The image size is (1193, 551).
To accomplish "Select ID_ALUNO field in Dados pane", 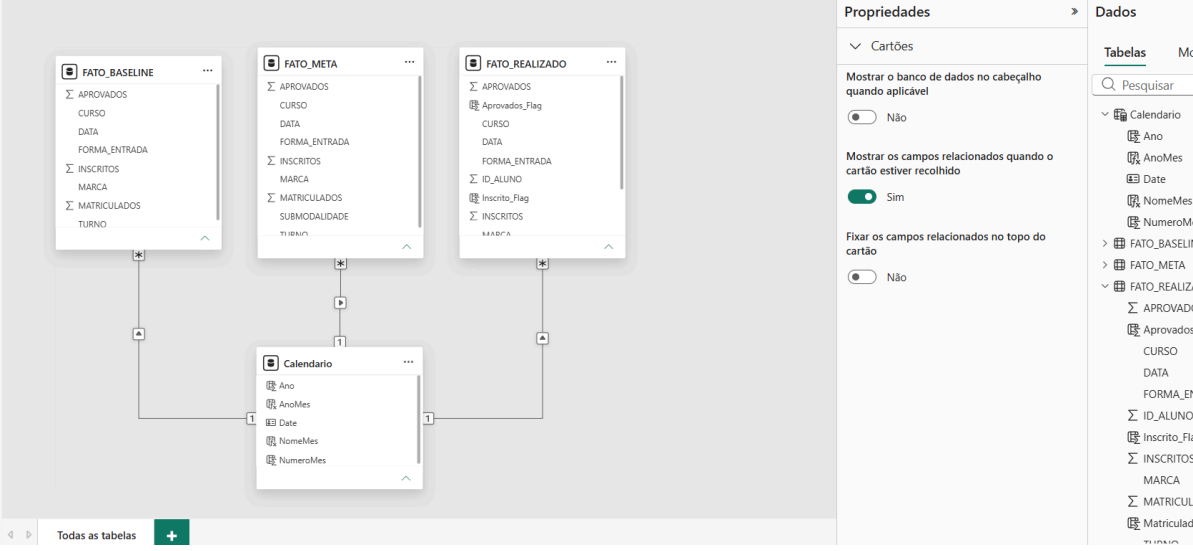I will coord(1167,416).
